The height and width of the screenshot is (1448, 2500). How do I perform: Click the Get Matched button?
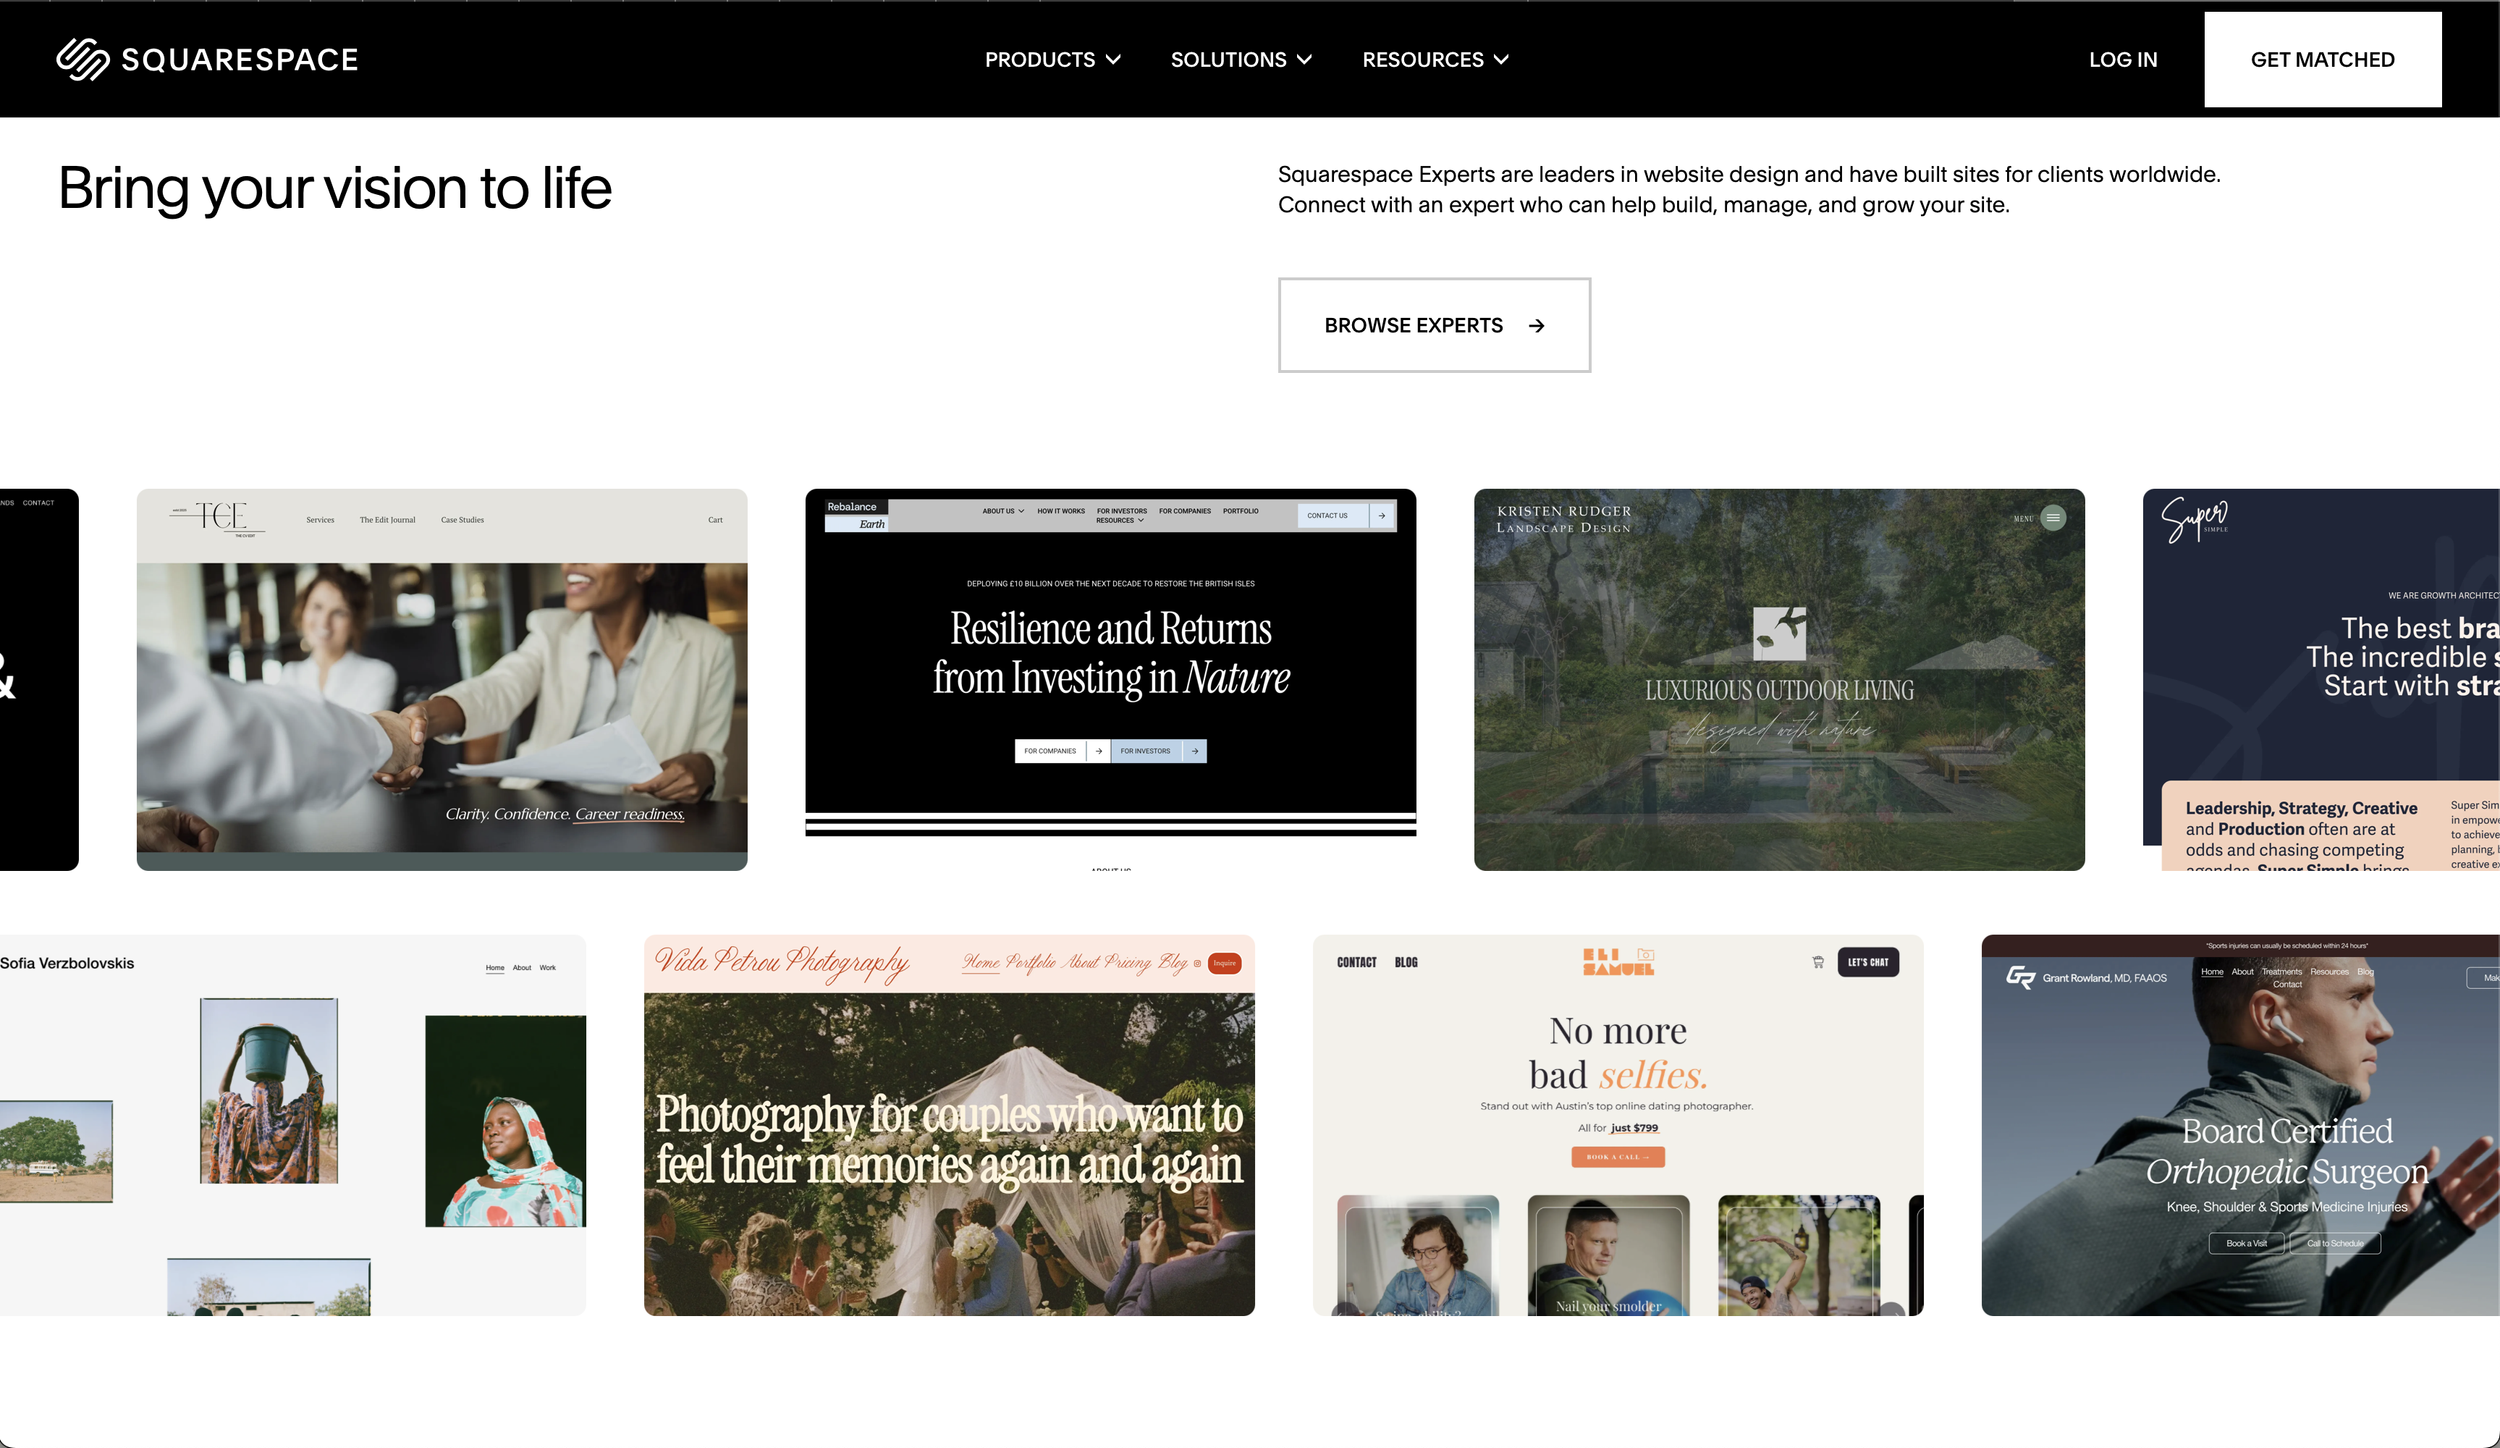[2322, 59]
